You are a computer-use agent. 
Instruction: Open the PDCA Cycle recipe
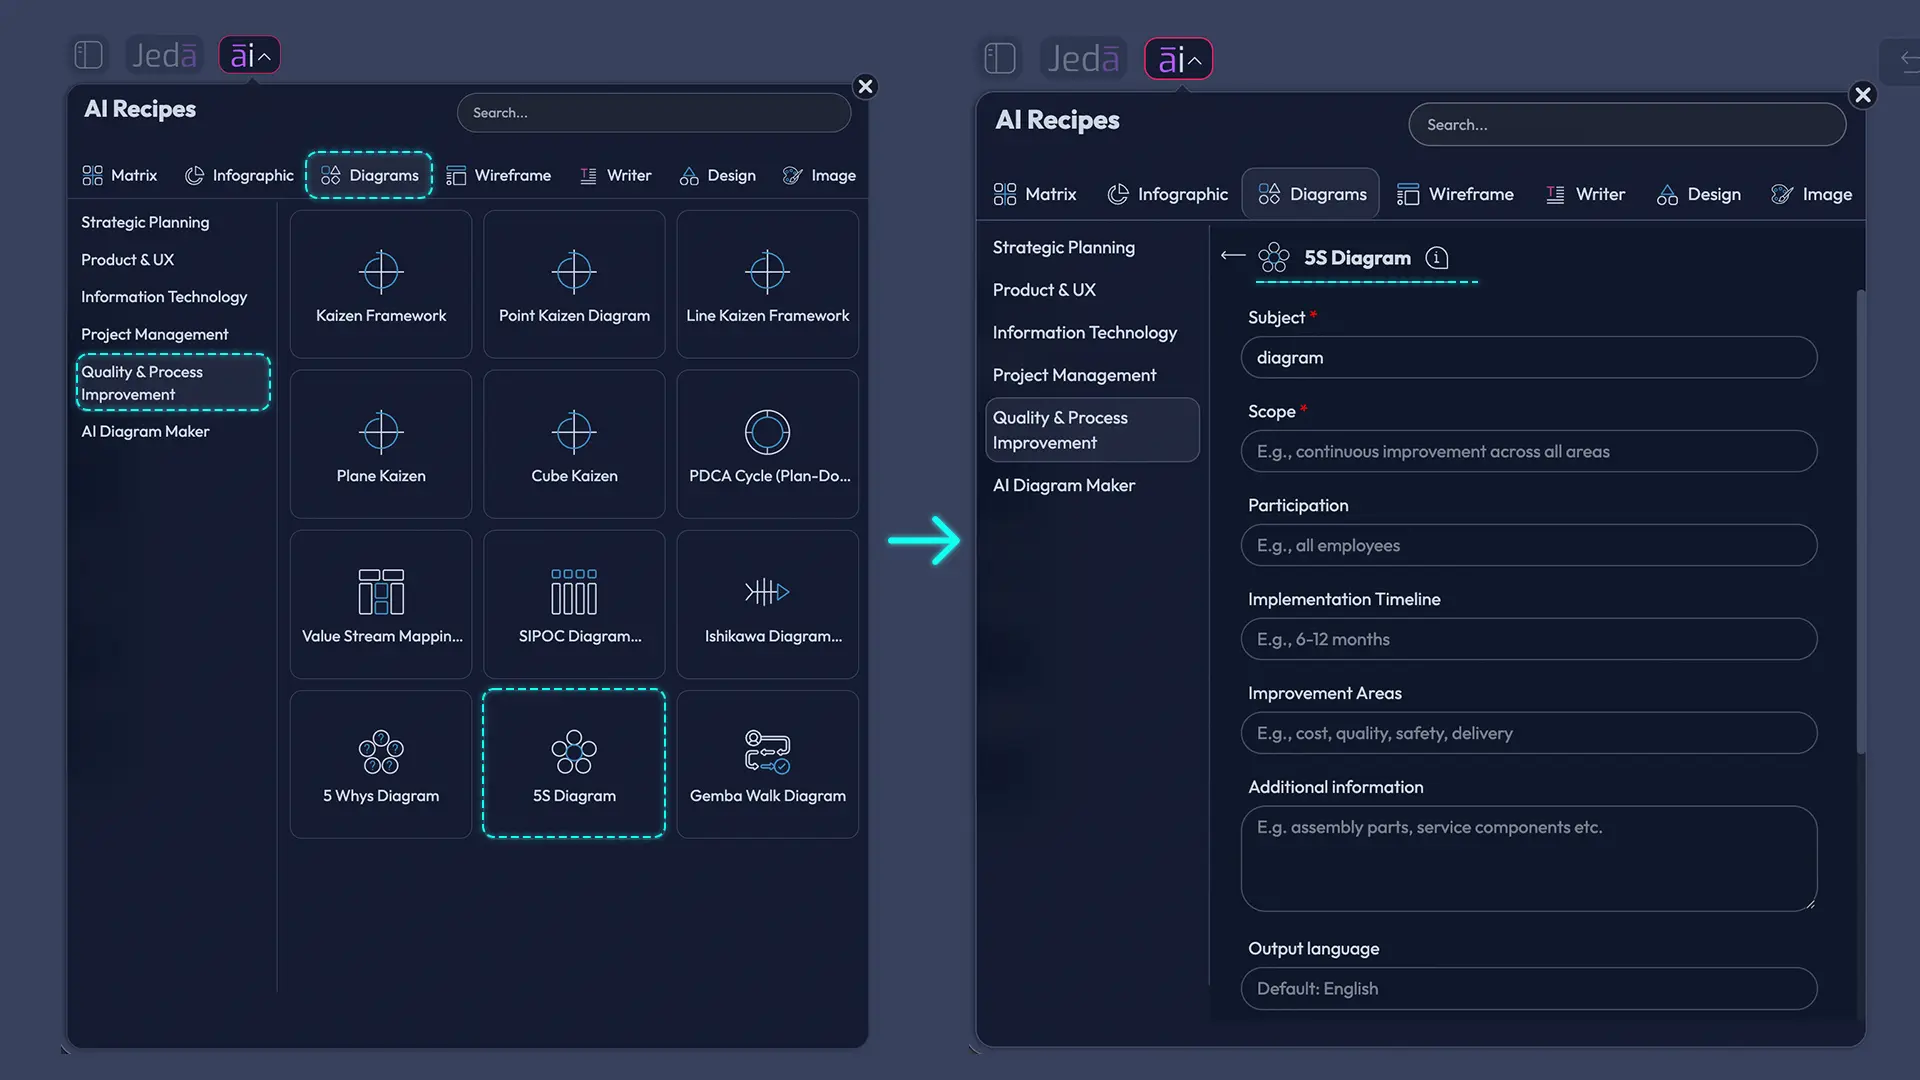point(767,444)
